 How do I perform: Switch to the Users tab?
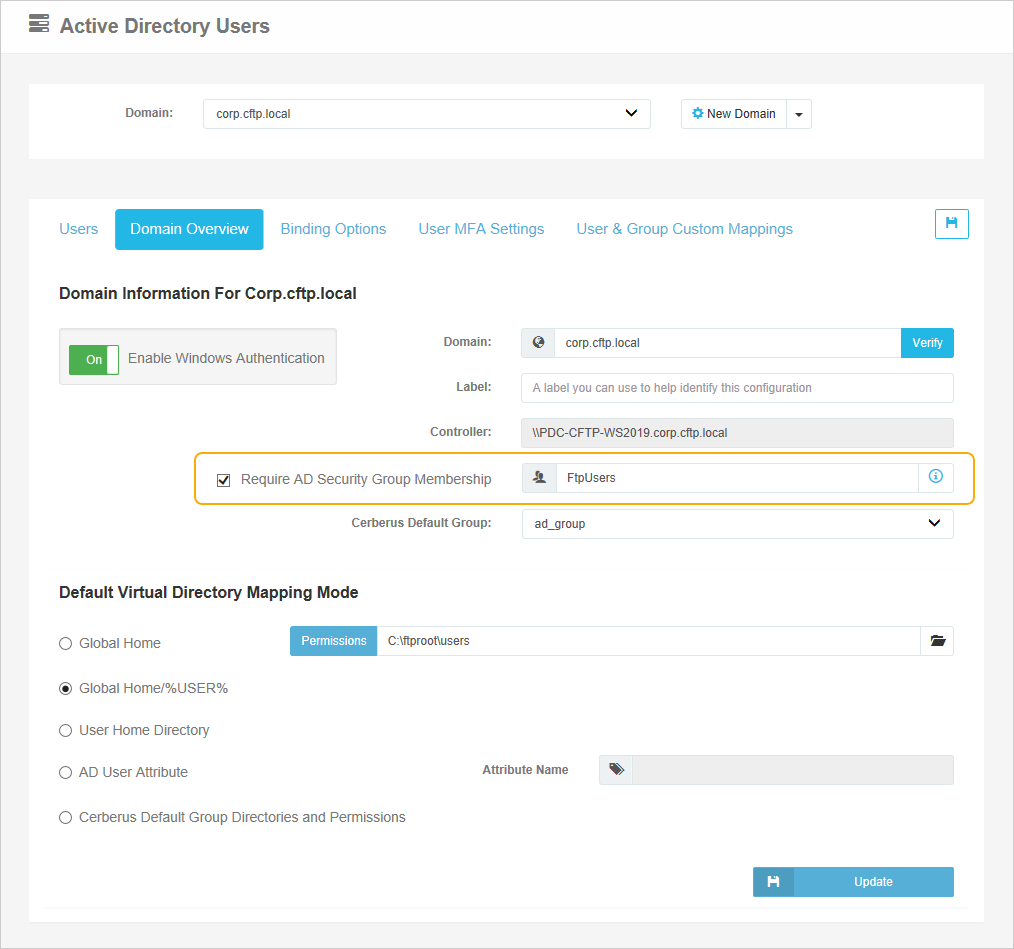[78, 229]
